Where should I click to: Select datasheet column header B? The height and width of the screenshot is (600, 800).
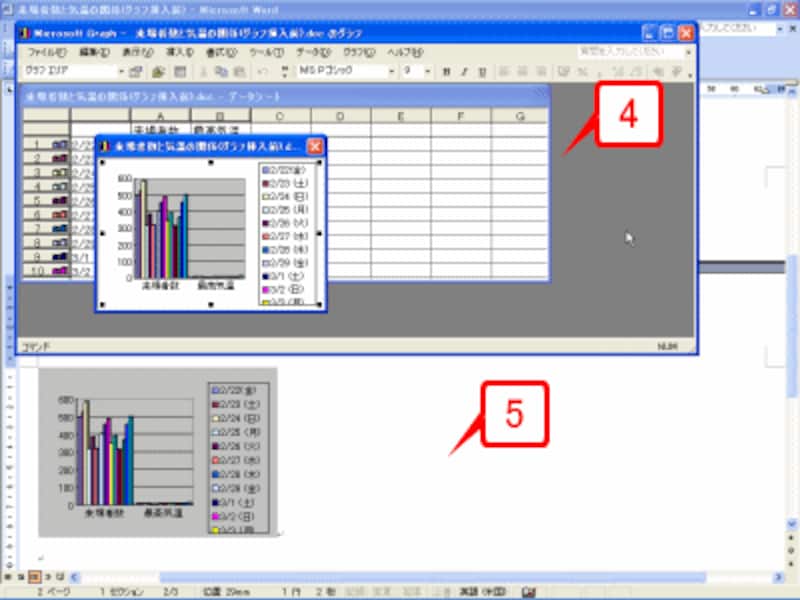coord(220,116)
